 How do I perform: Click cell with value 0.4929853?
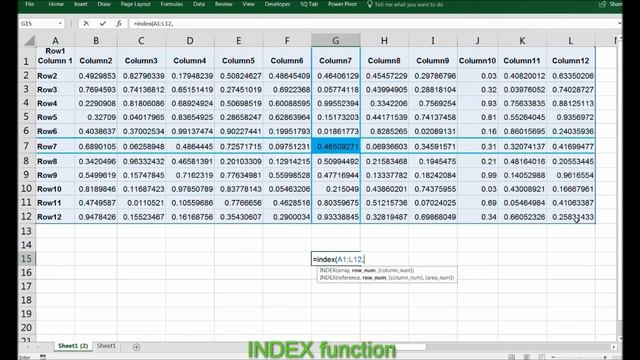pyautogui.click(x=96, y=76)
